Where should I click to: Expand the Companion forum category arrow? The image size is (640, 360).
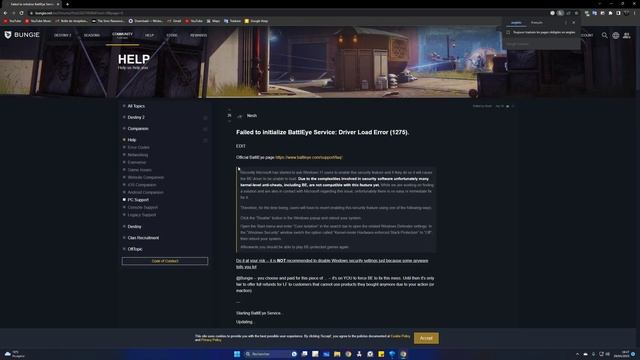point(205,129)
